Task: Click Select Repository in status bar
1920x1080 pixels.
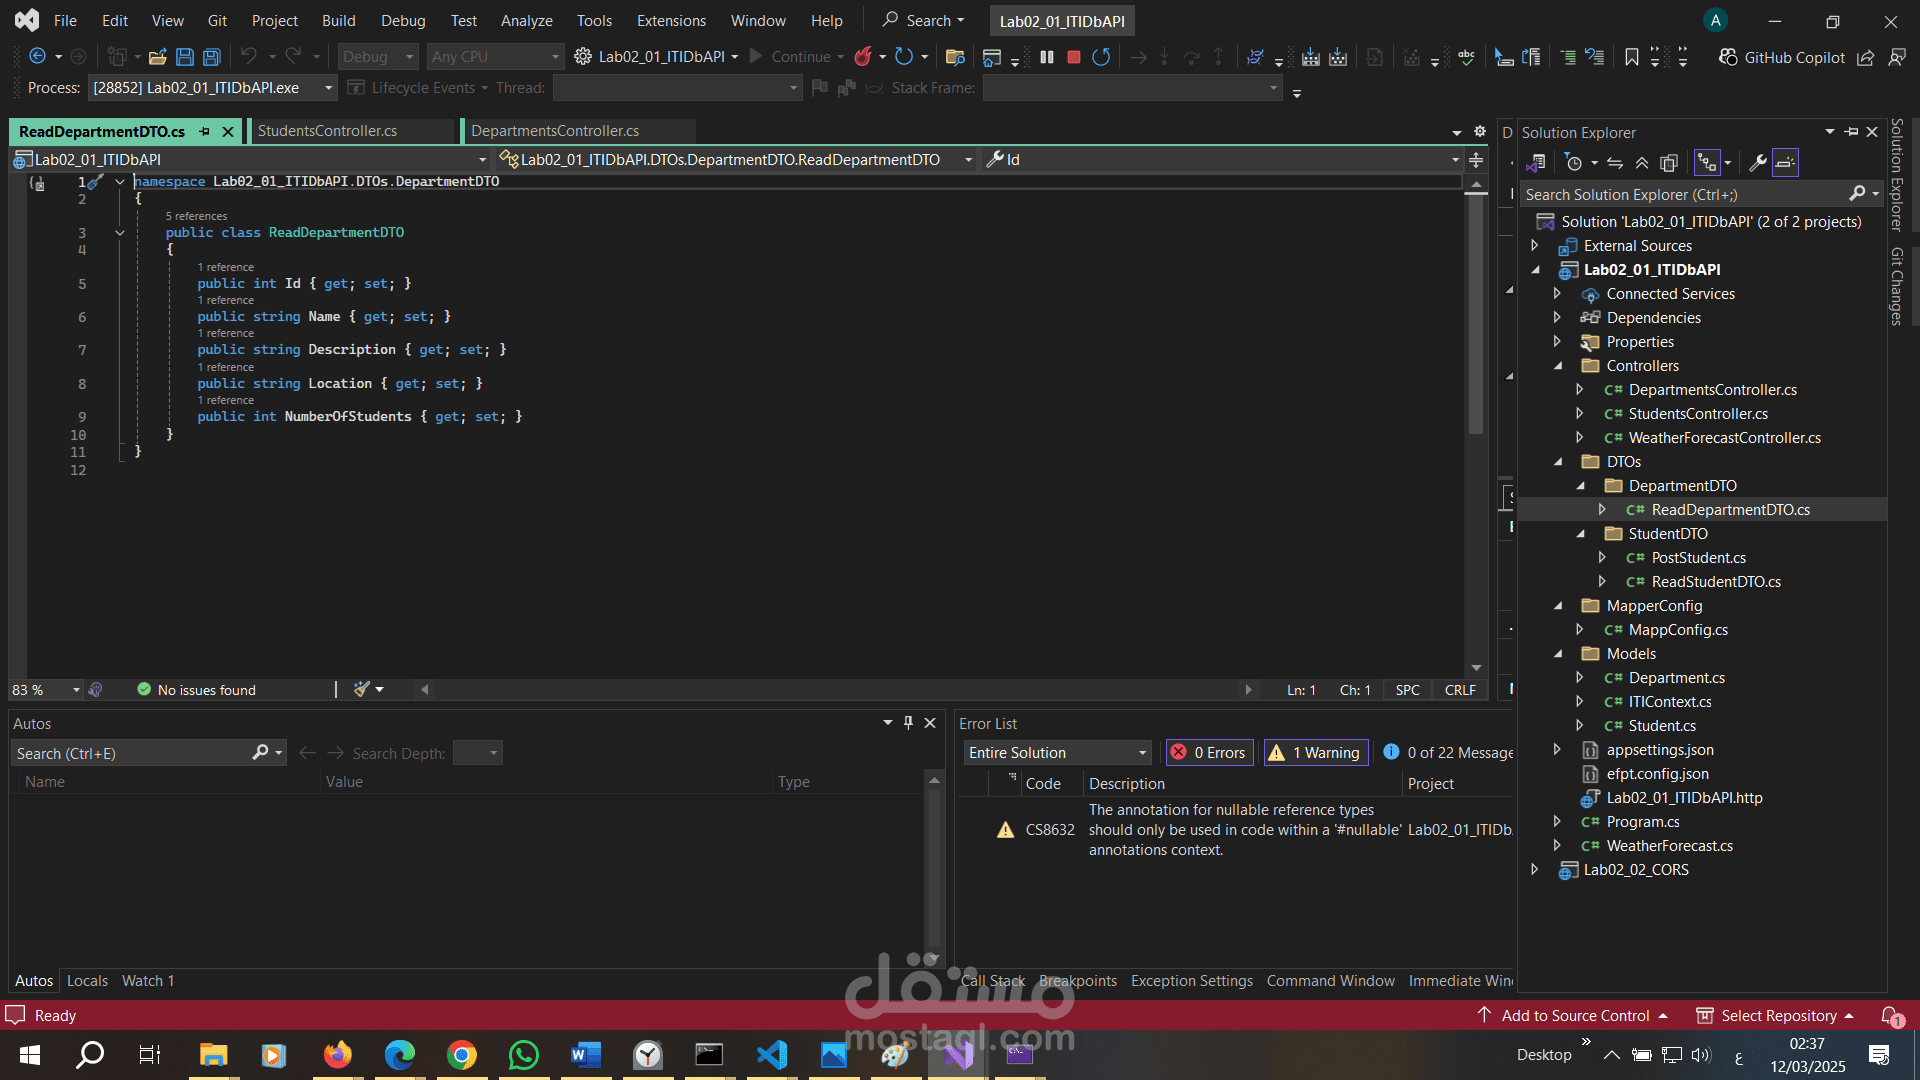Action: pyautogui.click(x=1776, y=1016)
